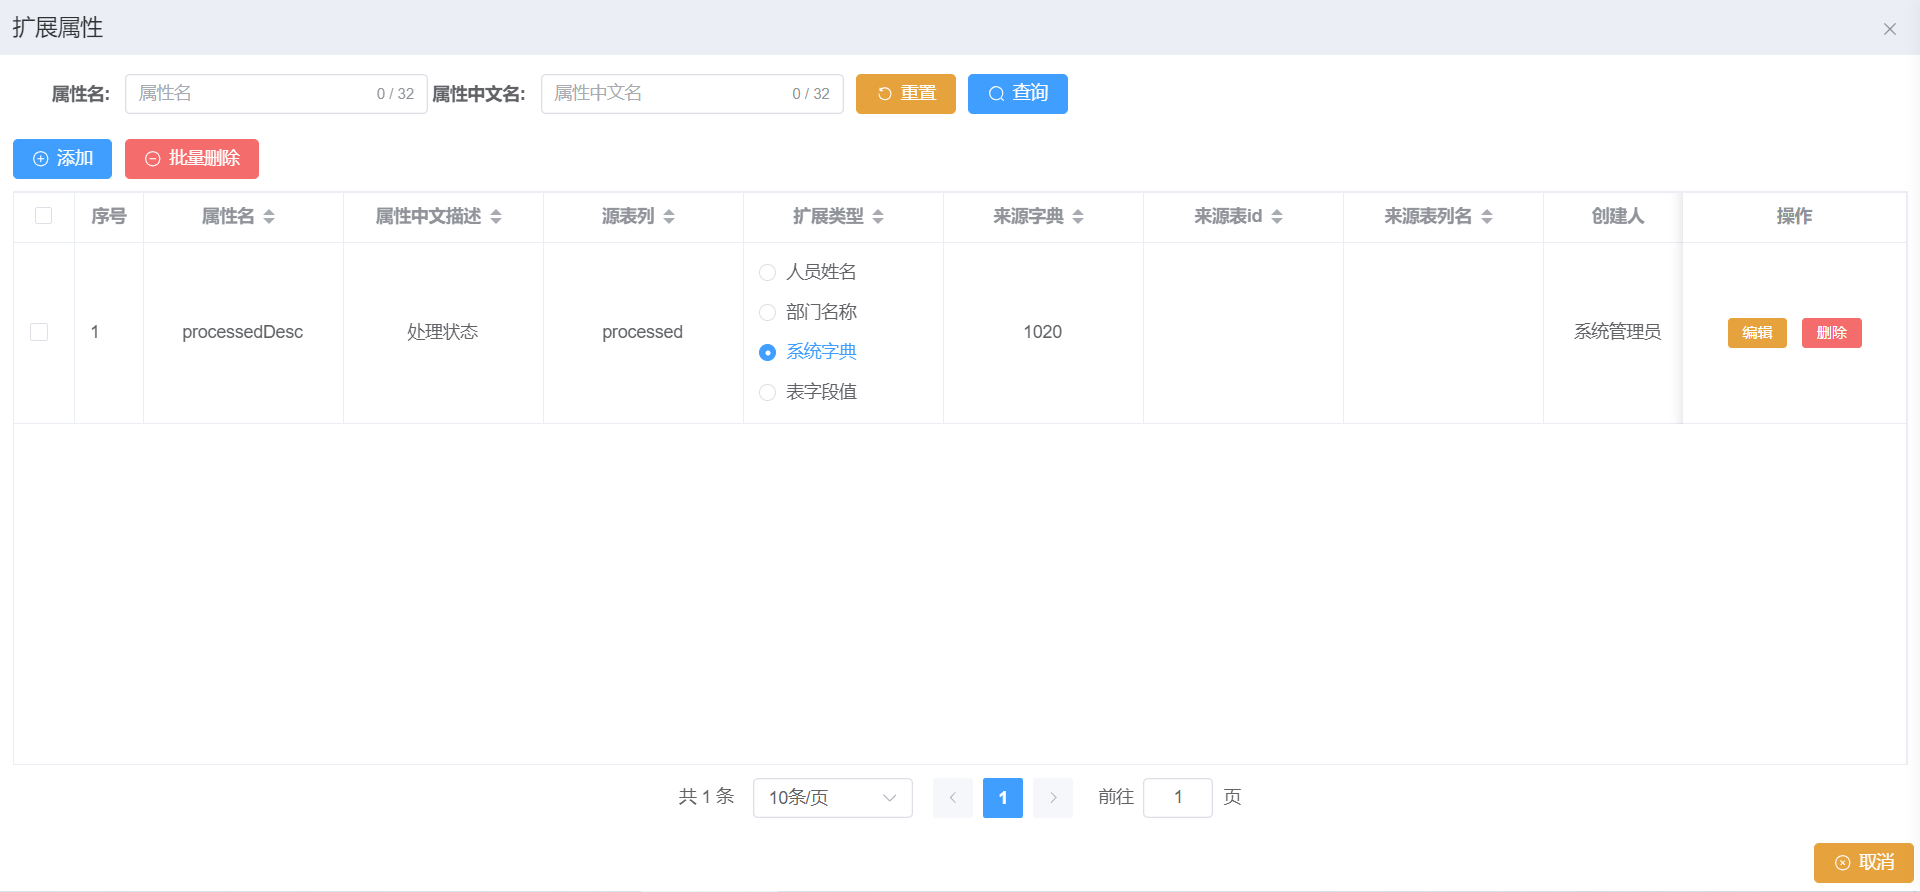The width and height of the screenshot is (1920, 892).
Task: Sort by 来源字典 column arrows
Action: coord(1078,217)
